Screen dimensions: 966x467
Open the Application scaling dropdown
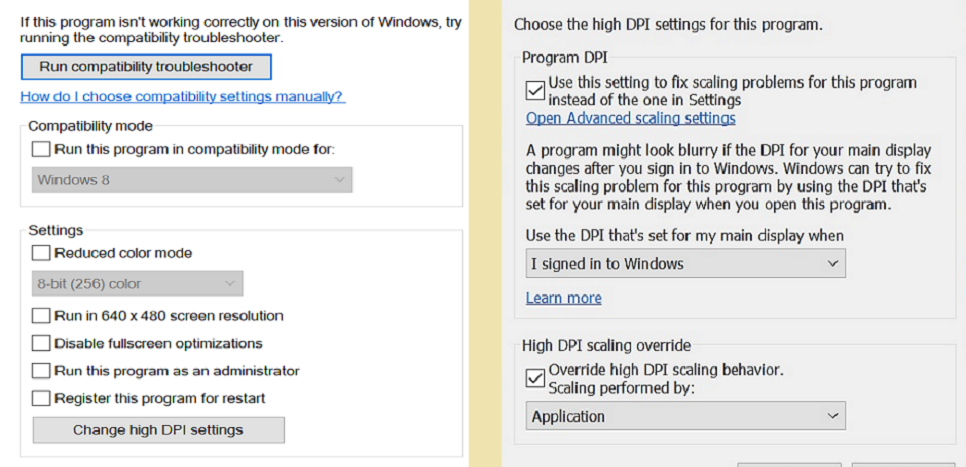685,416
